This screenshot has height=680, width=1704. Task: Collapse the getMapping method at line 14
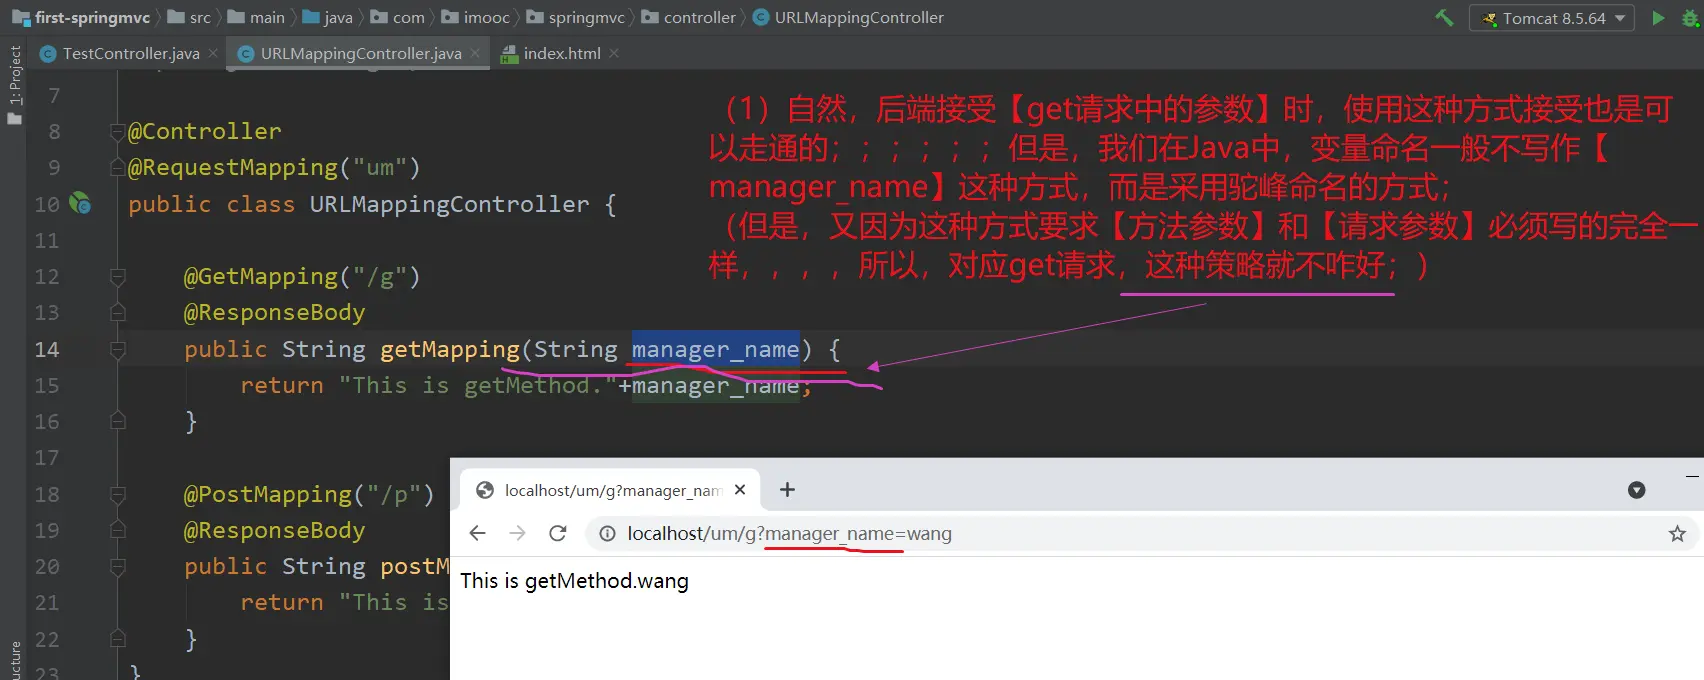click(x=117, y=349)
